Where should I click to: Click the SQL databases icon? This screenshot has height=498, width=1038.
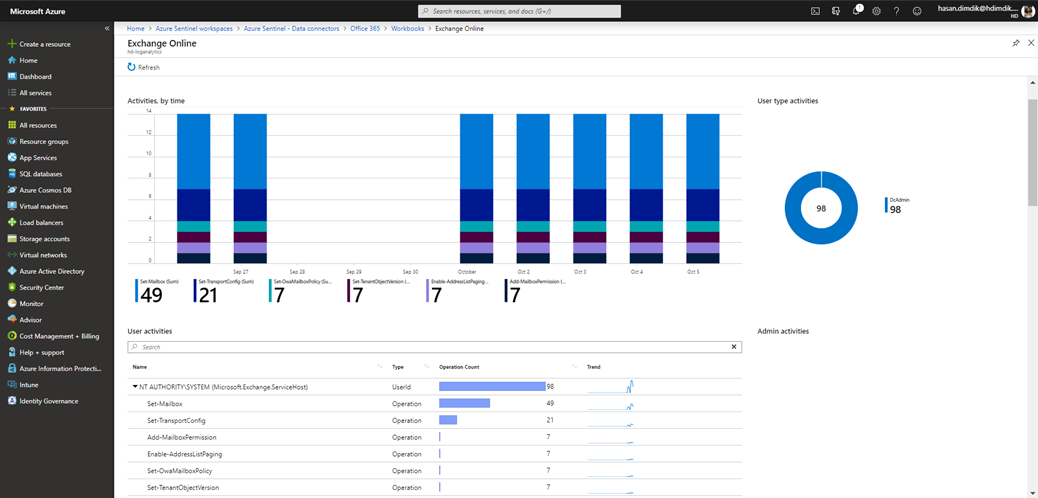click(11, 174)
